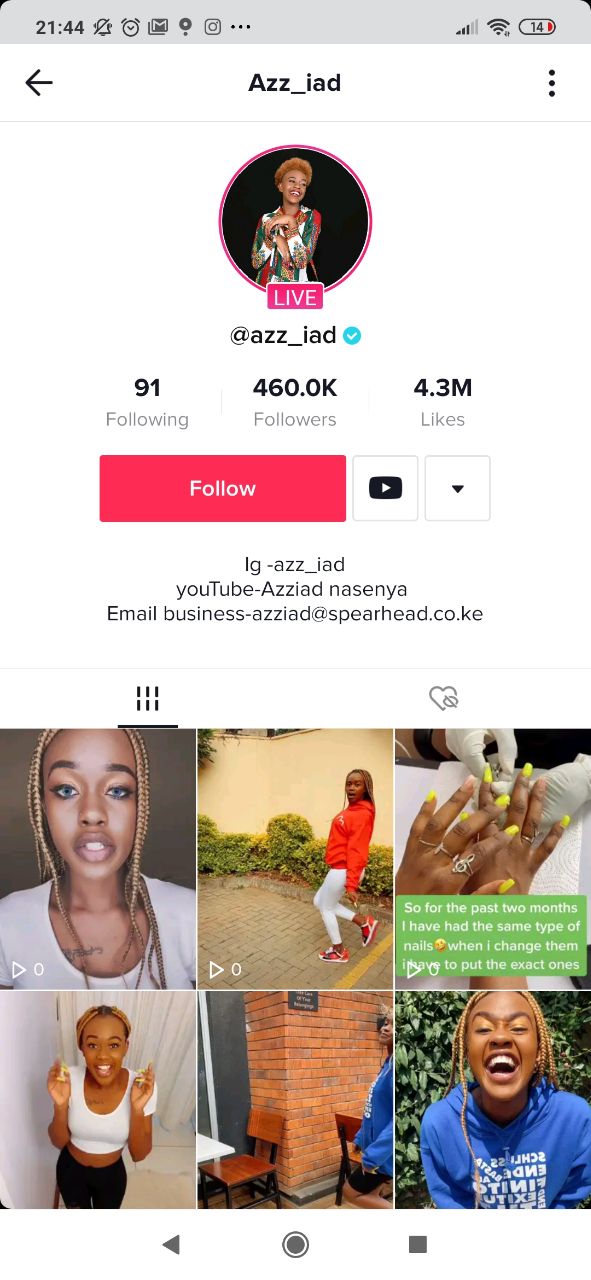Play the laughing blue hoodie video
Viewport: 591px width, 1280px height.
493,1100
